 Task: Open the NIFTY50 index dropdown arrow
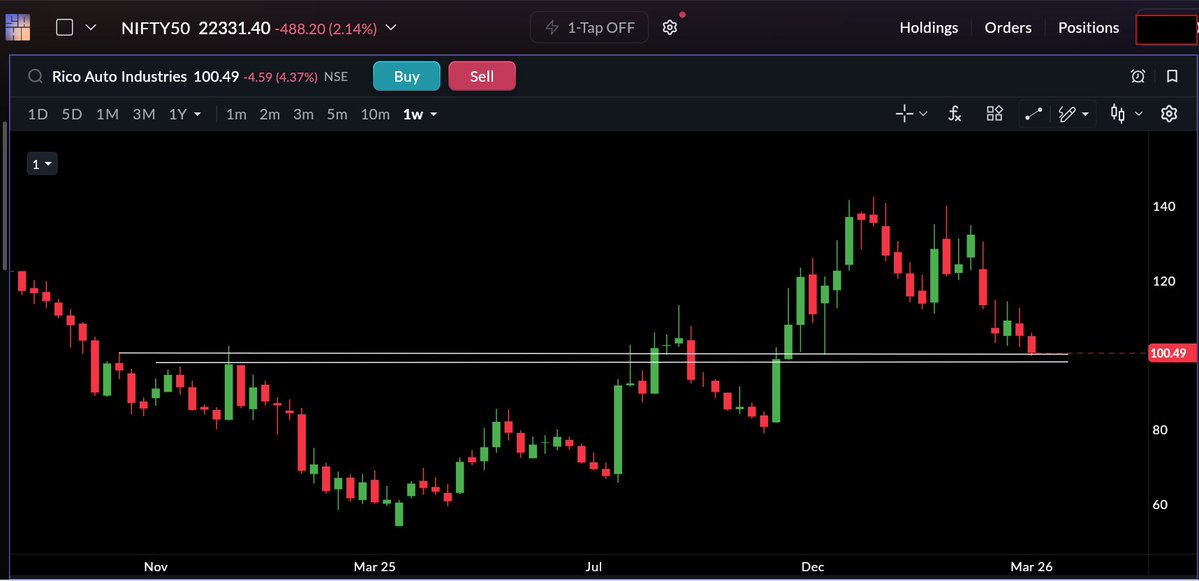[391, 28]
